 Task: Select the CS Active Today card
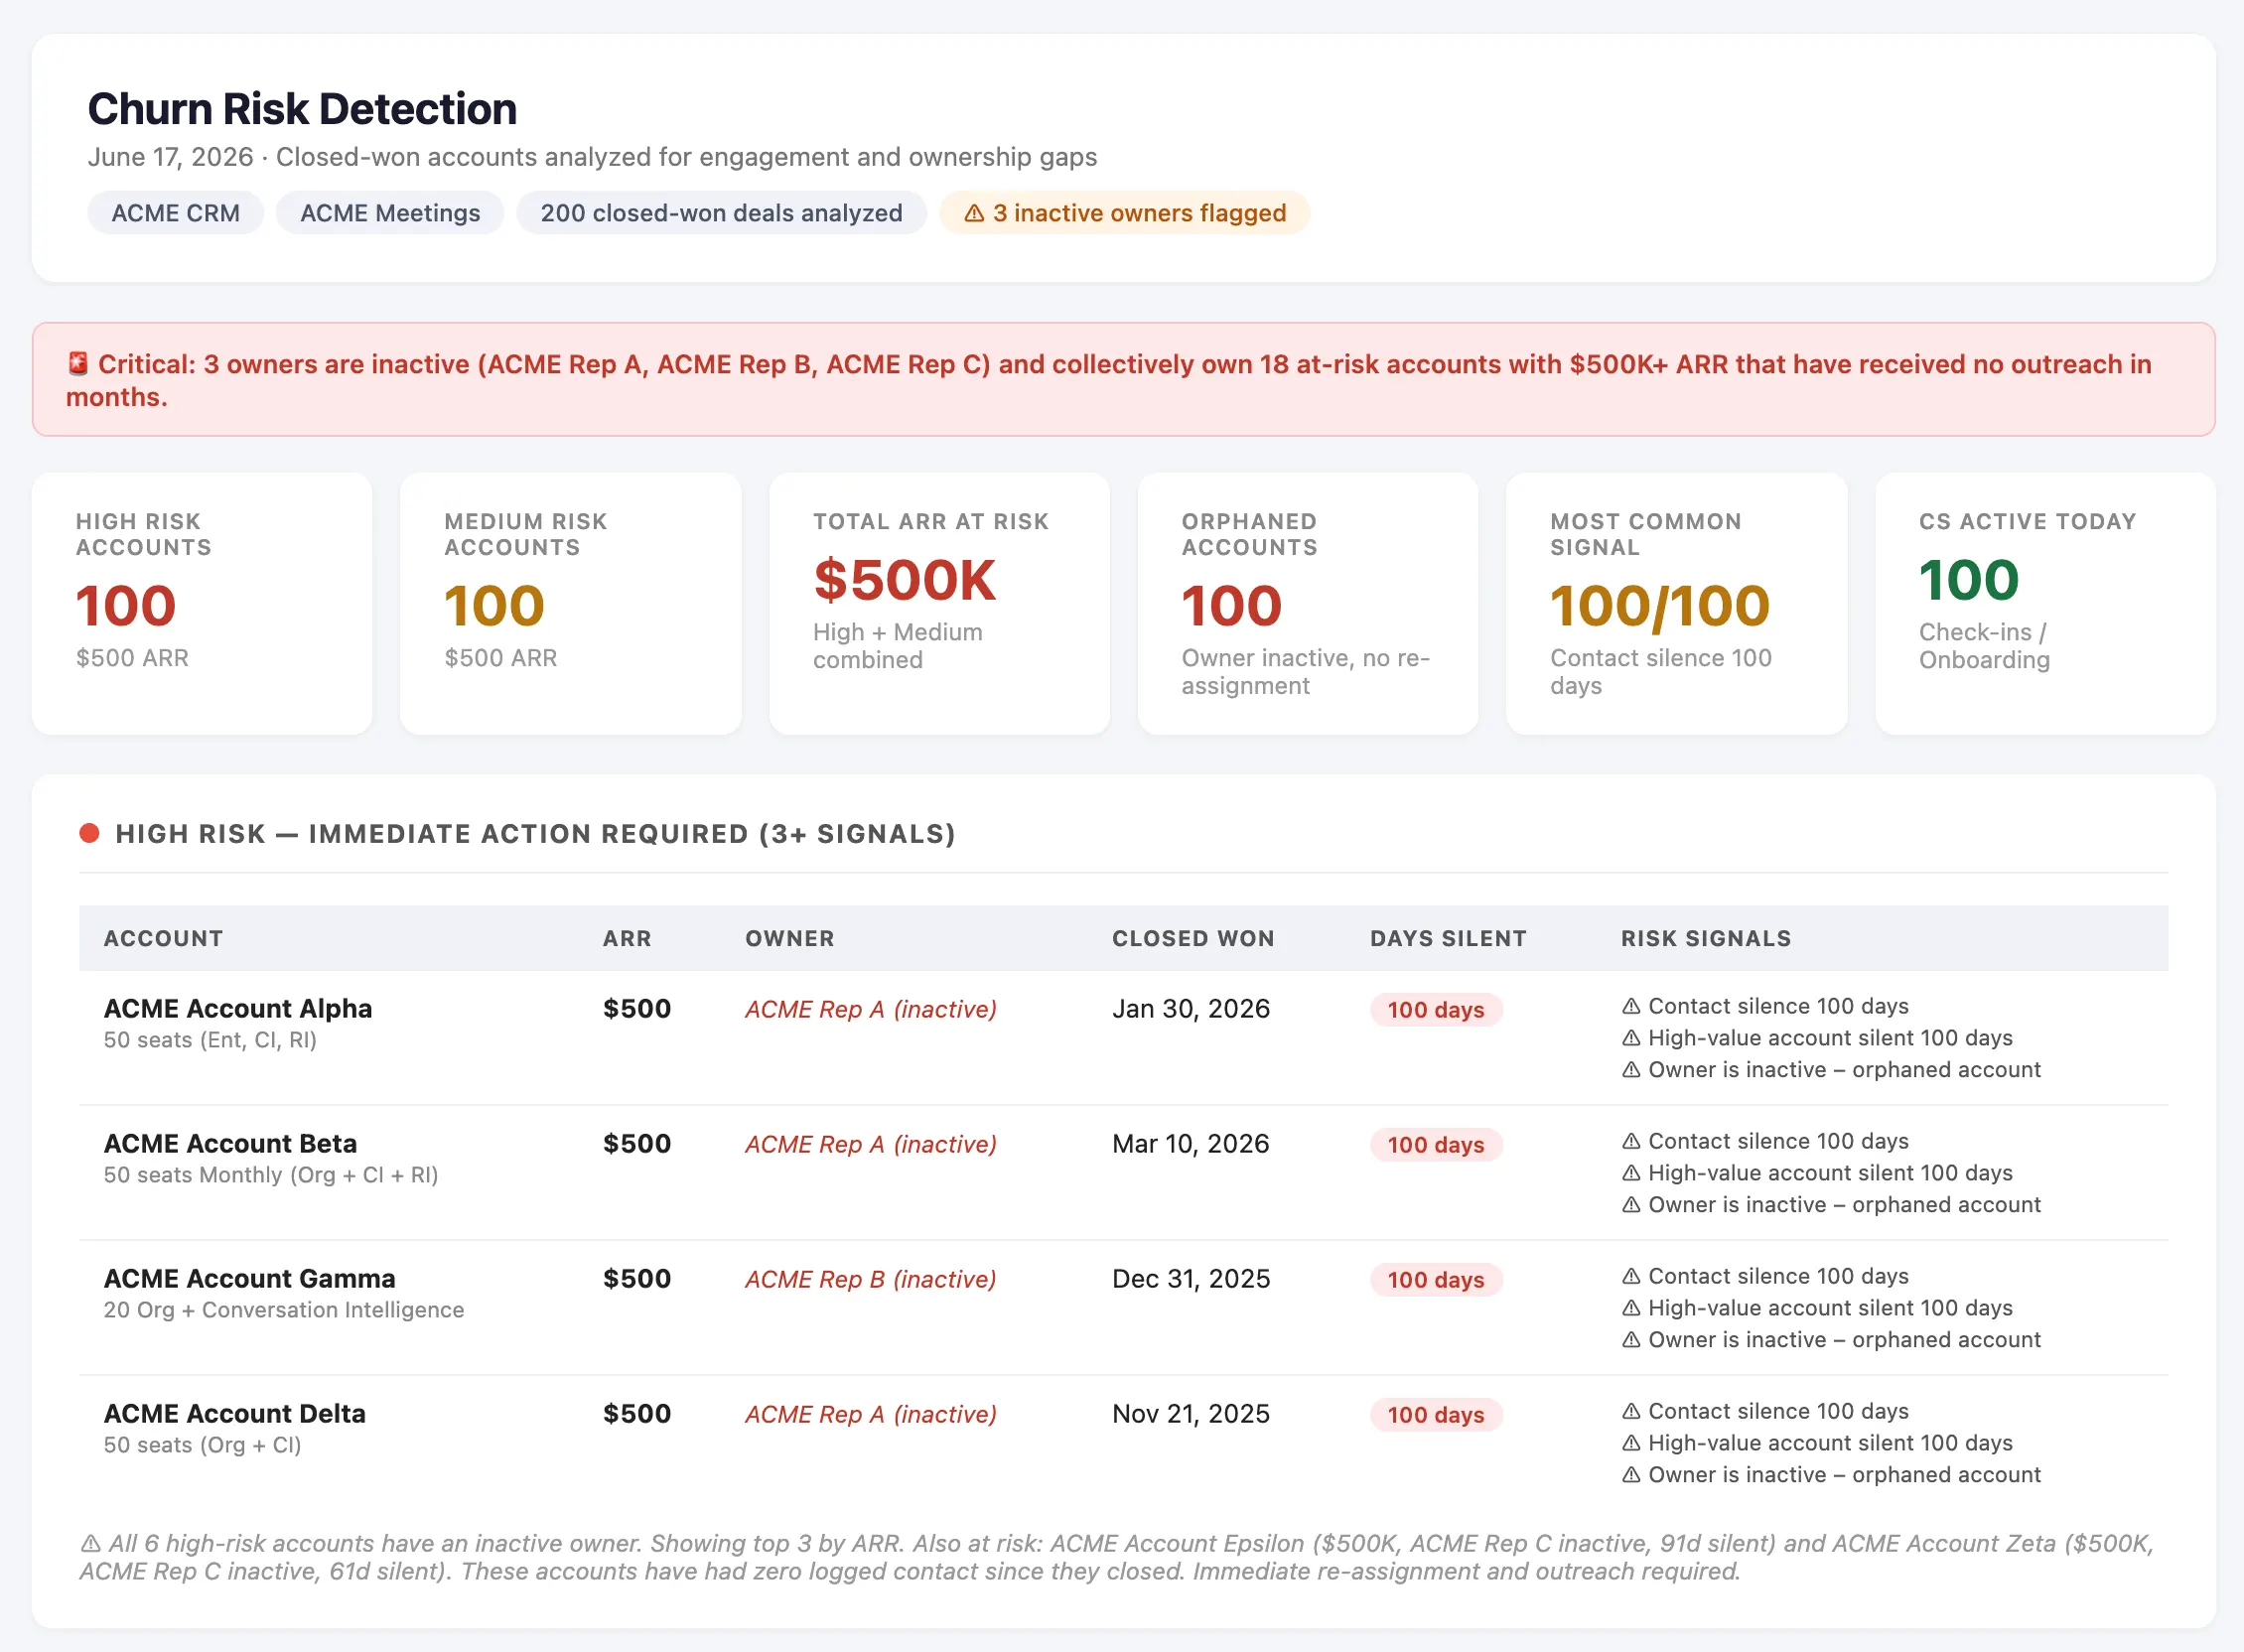(2045, 604)
